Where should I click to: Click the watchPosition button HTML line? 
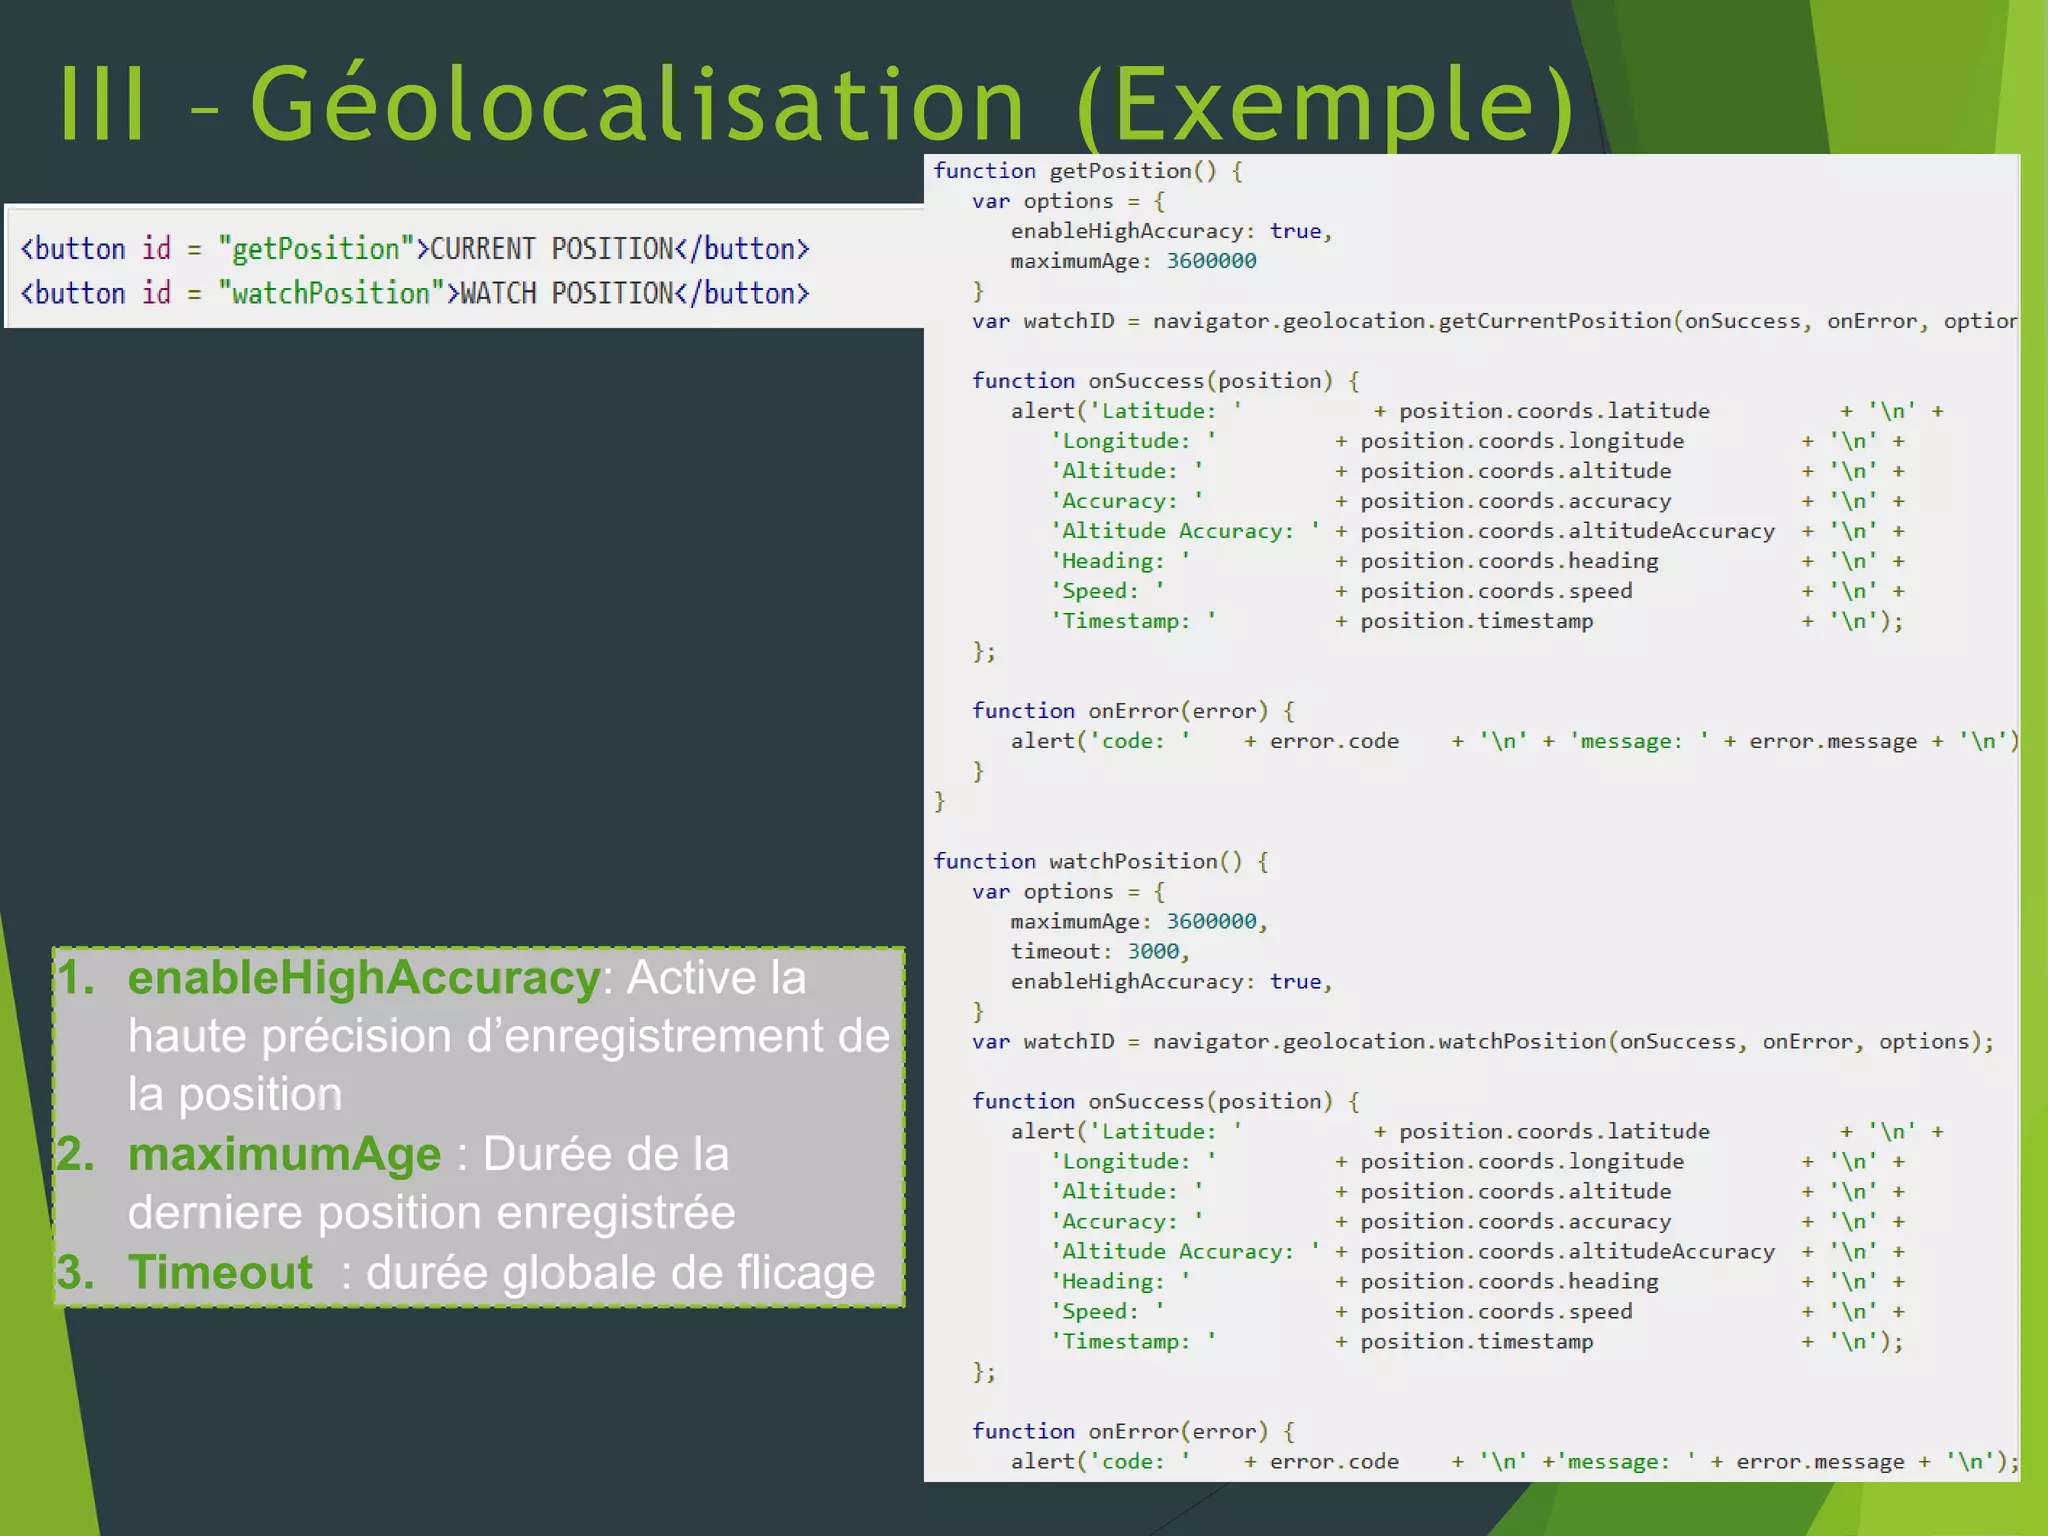click(x=415, y=293)
